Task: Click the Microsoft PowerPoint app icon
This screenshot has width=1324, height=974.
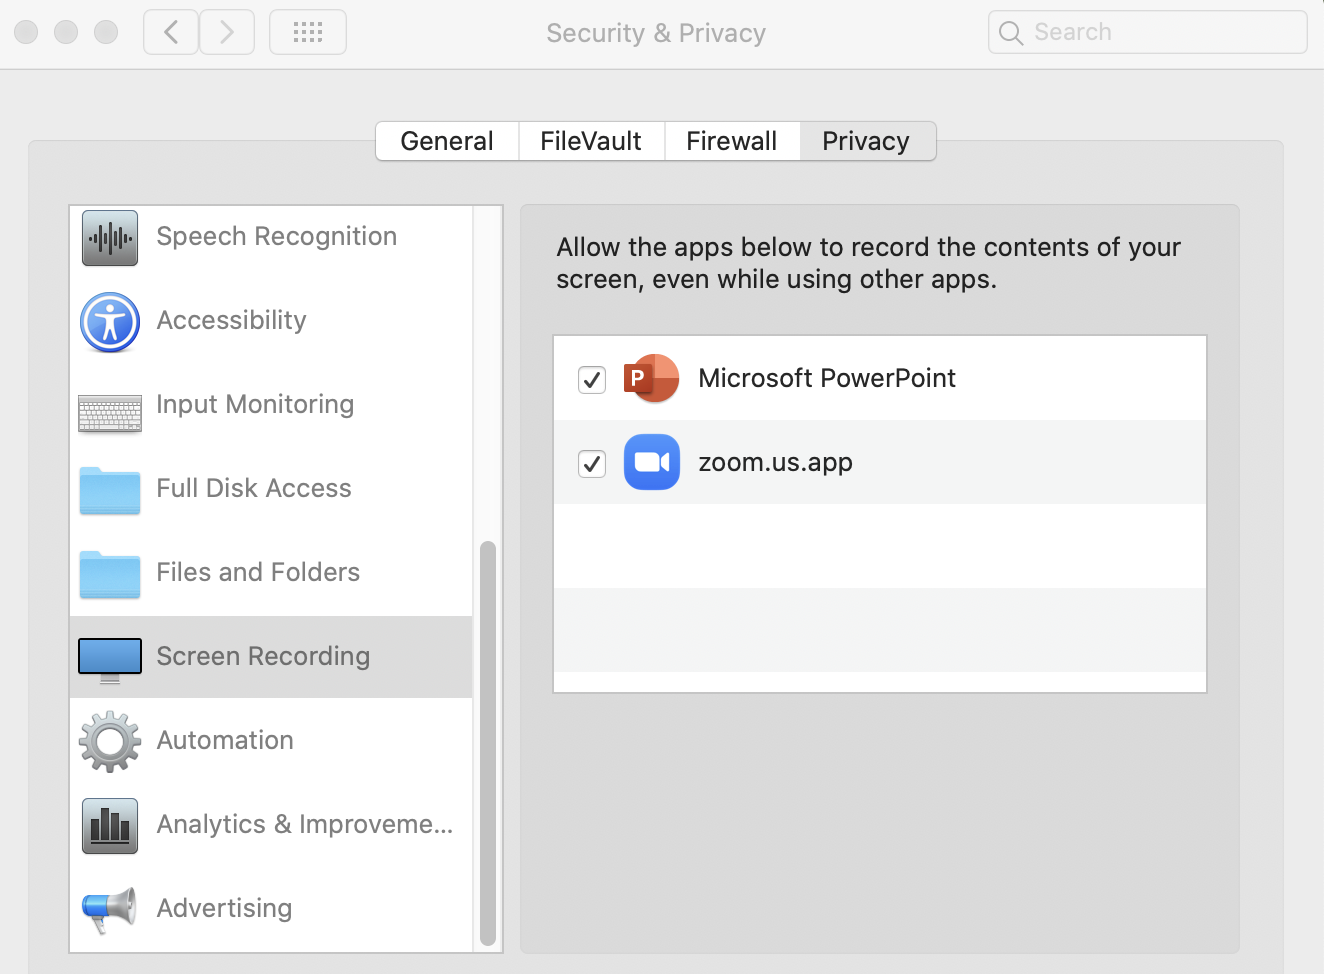Action: 652,378
